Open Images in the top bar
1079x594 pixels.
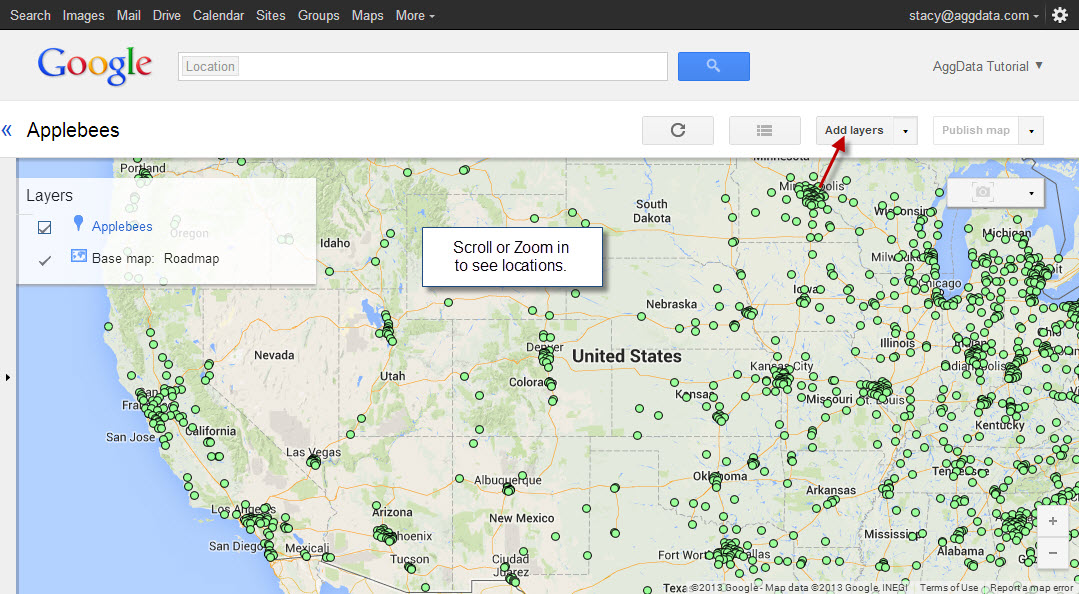[83, 15]
